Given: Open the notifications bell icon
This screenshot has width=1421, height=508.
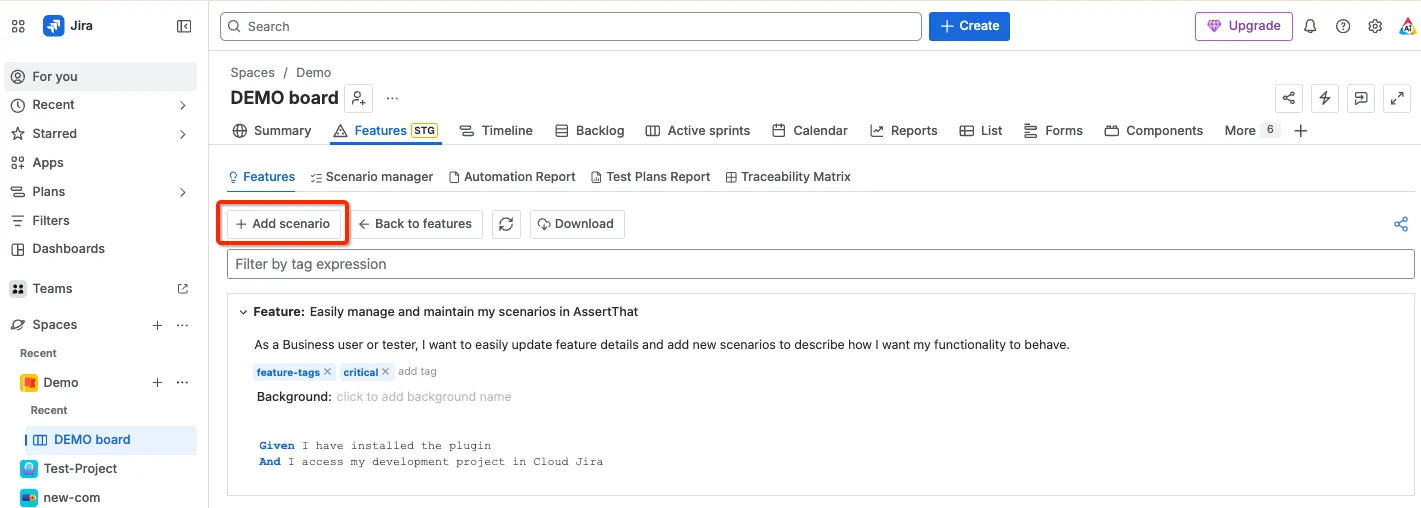Looking at the screenshot, I should (1310, 26).
